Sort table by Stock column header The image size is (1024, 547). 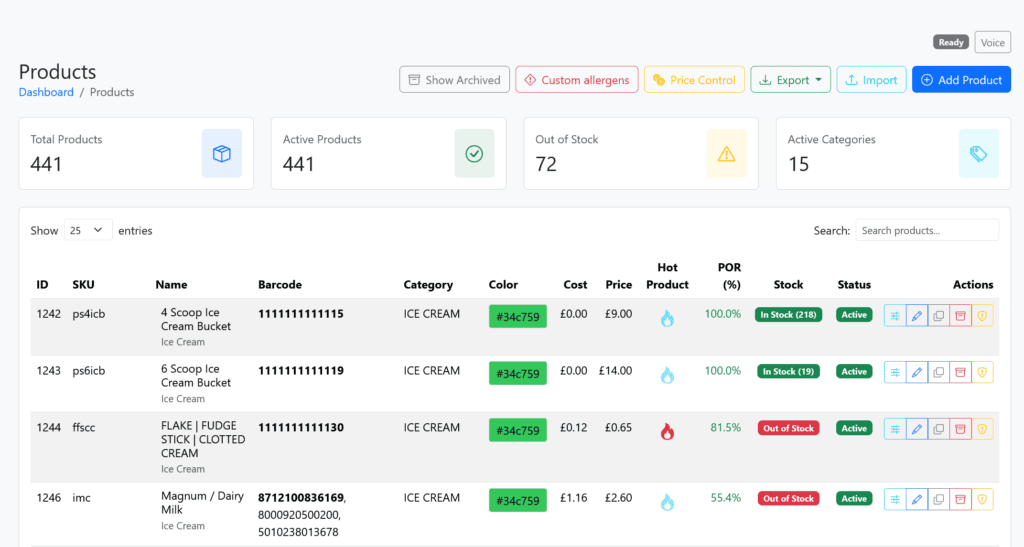coord(788,285)
